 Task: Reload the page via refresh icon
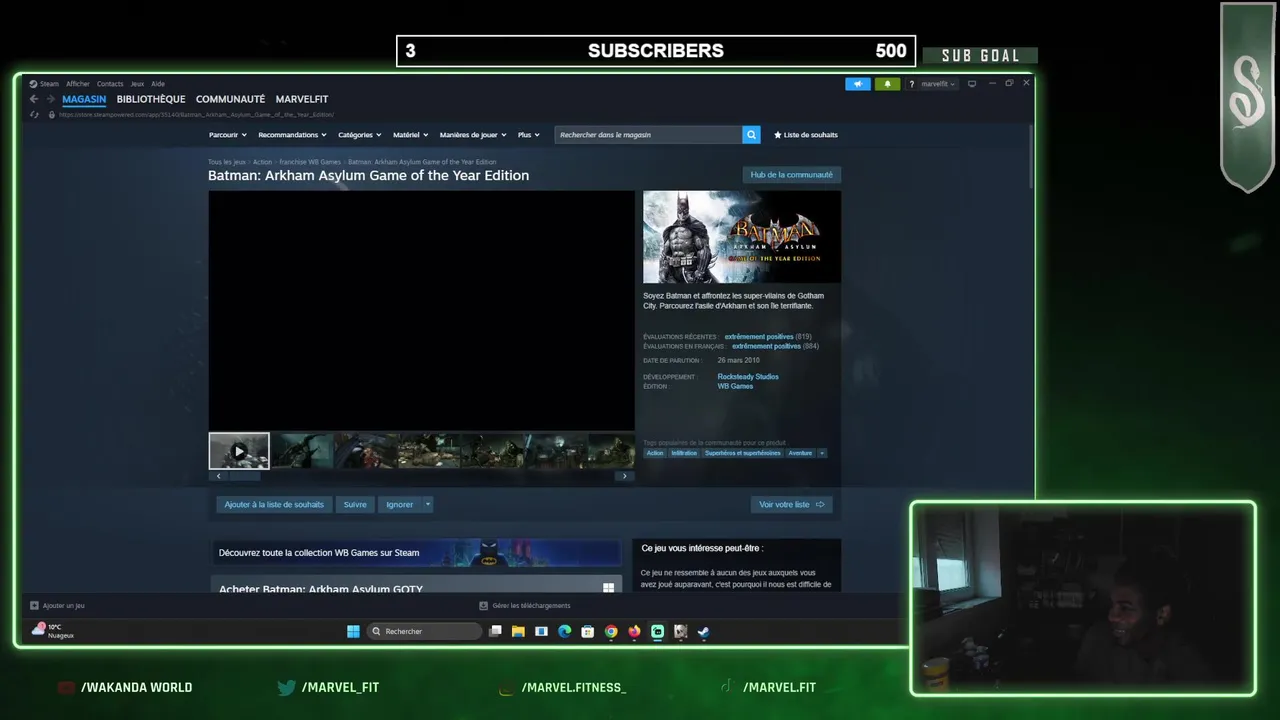tap(35, 114)
